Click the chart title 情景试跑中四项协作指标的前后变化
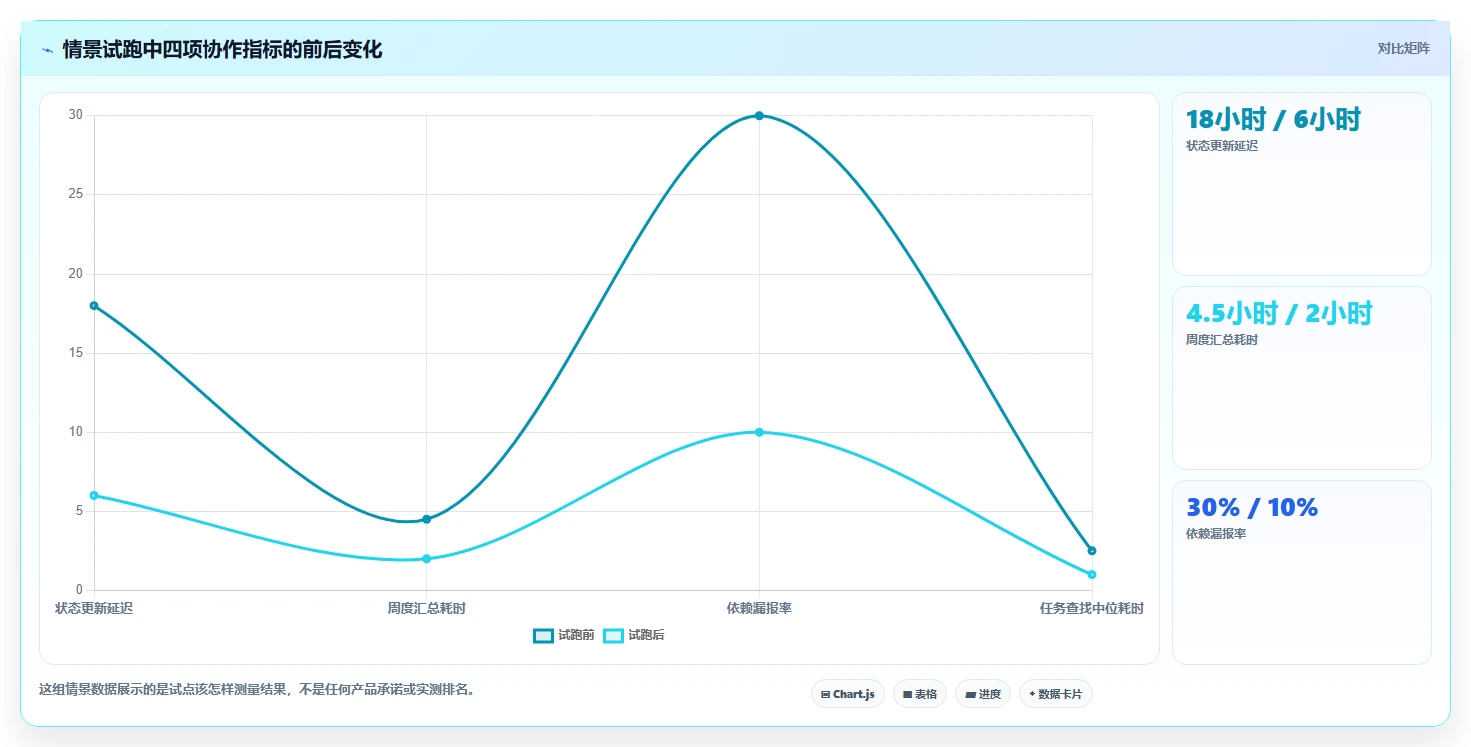This screenshot has height=747, width=1471. tap(222, 50)
